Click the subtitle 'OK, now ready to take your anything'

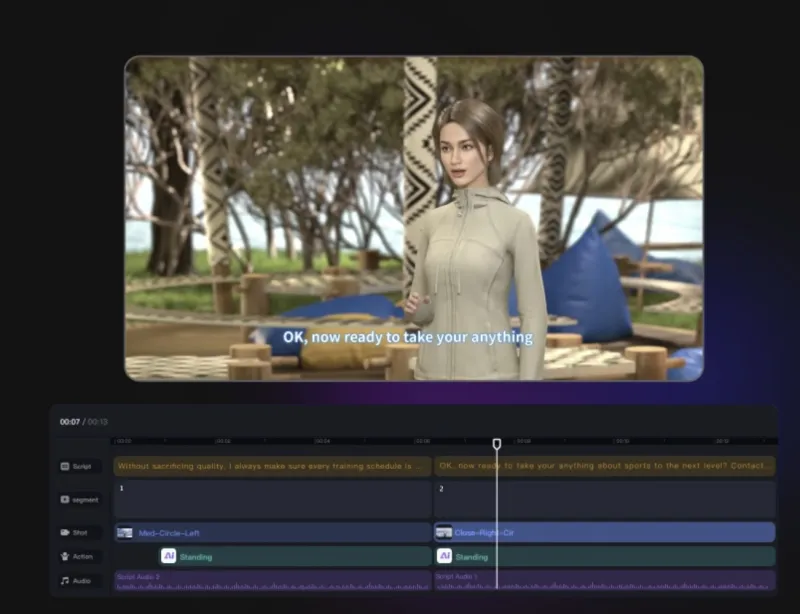408,337
